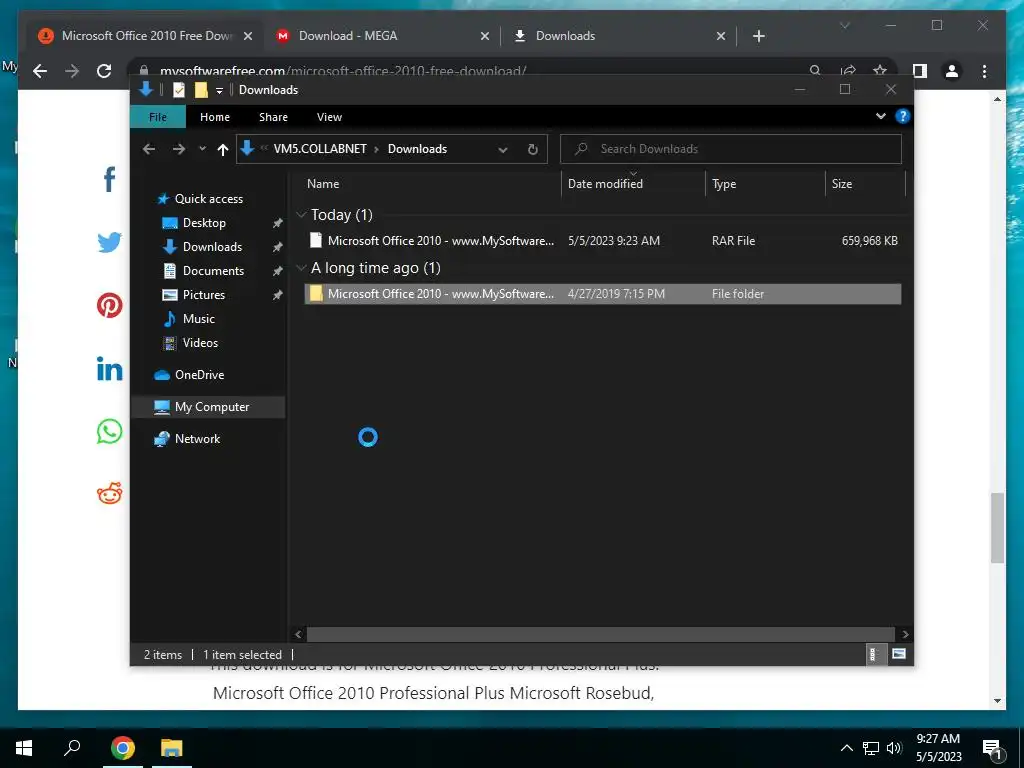This screenshot has height=768, width=1024.
Task: Open Chrome three-dot menu
Action: click(x=984, y=71)
